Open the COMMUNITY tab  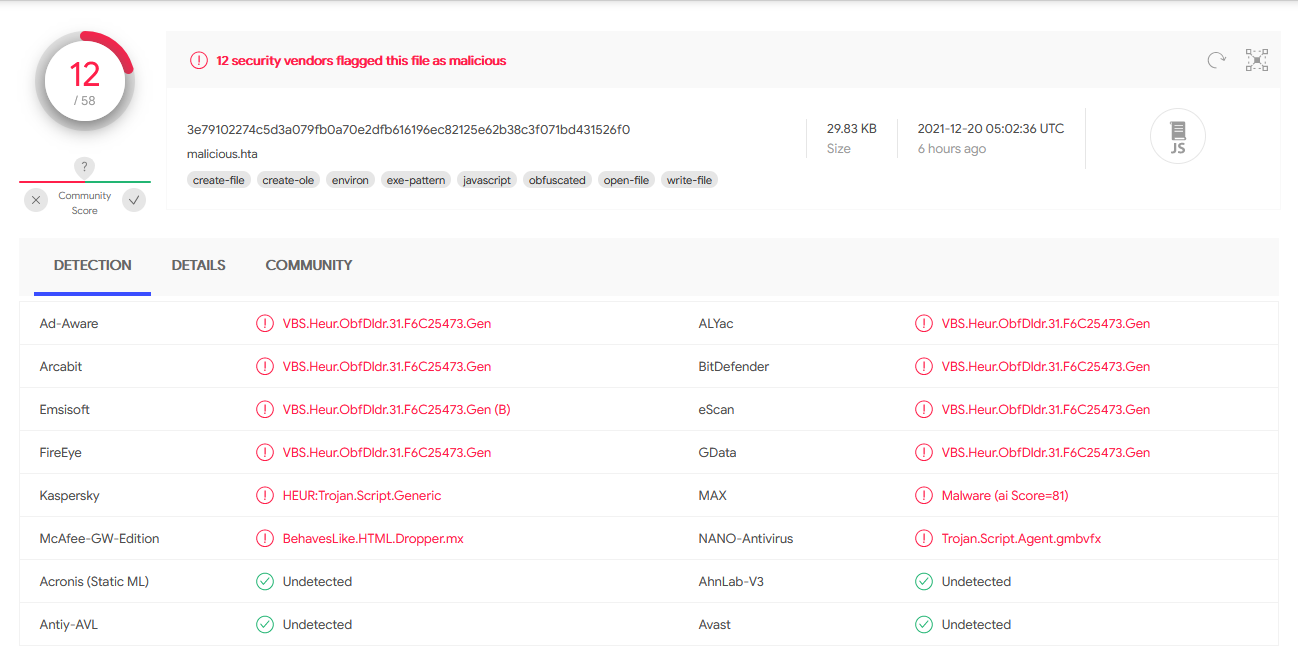click(x=308, y=266)
